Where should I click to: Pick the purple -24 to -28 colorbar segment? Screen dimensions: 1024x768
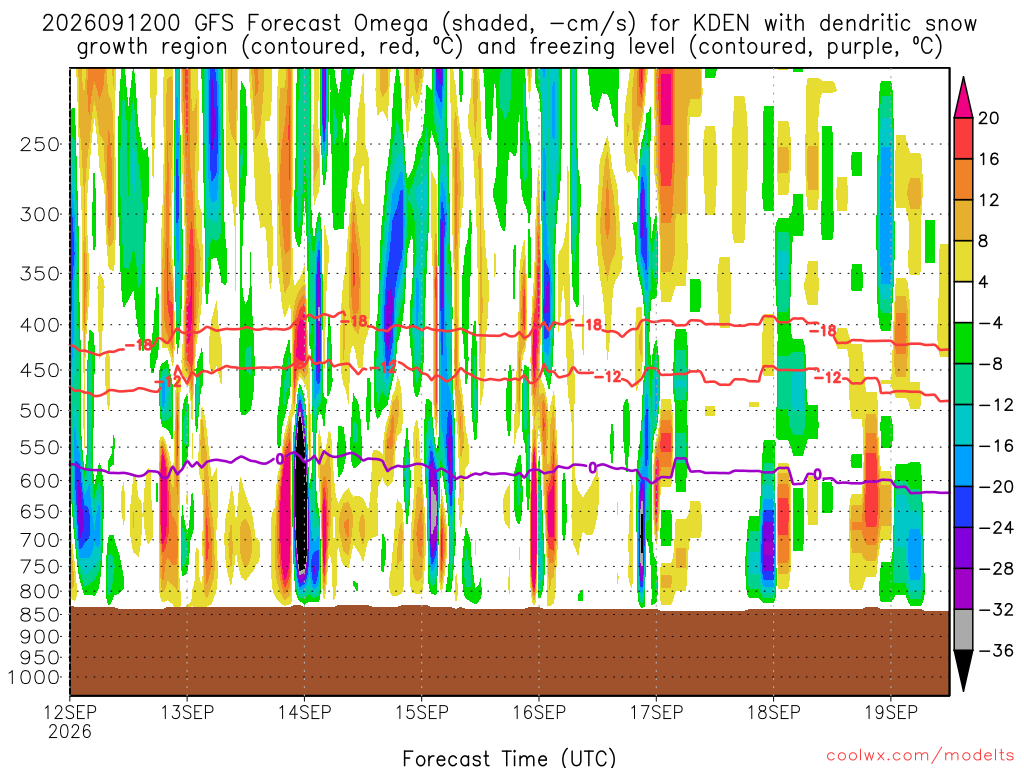pos(963,548)
